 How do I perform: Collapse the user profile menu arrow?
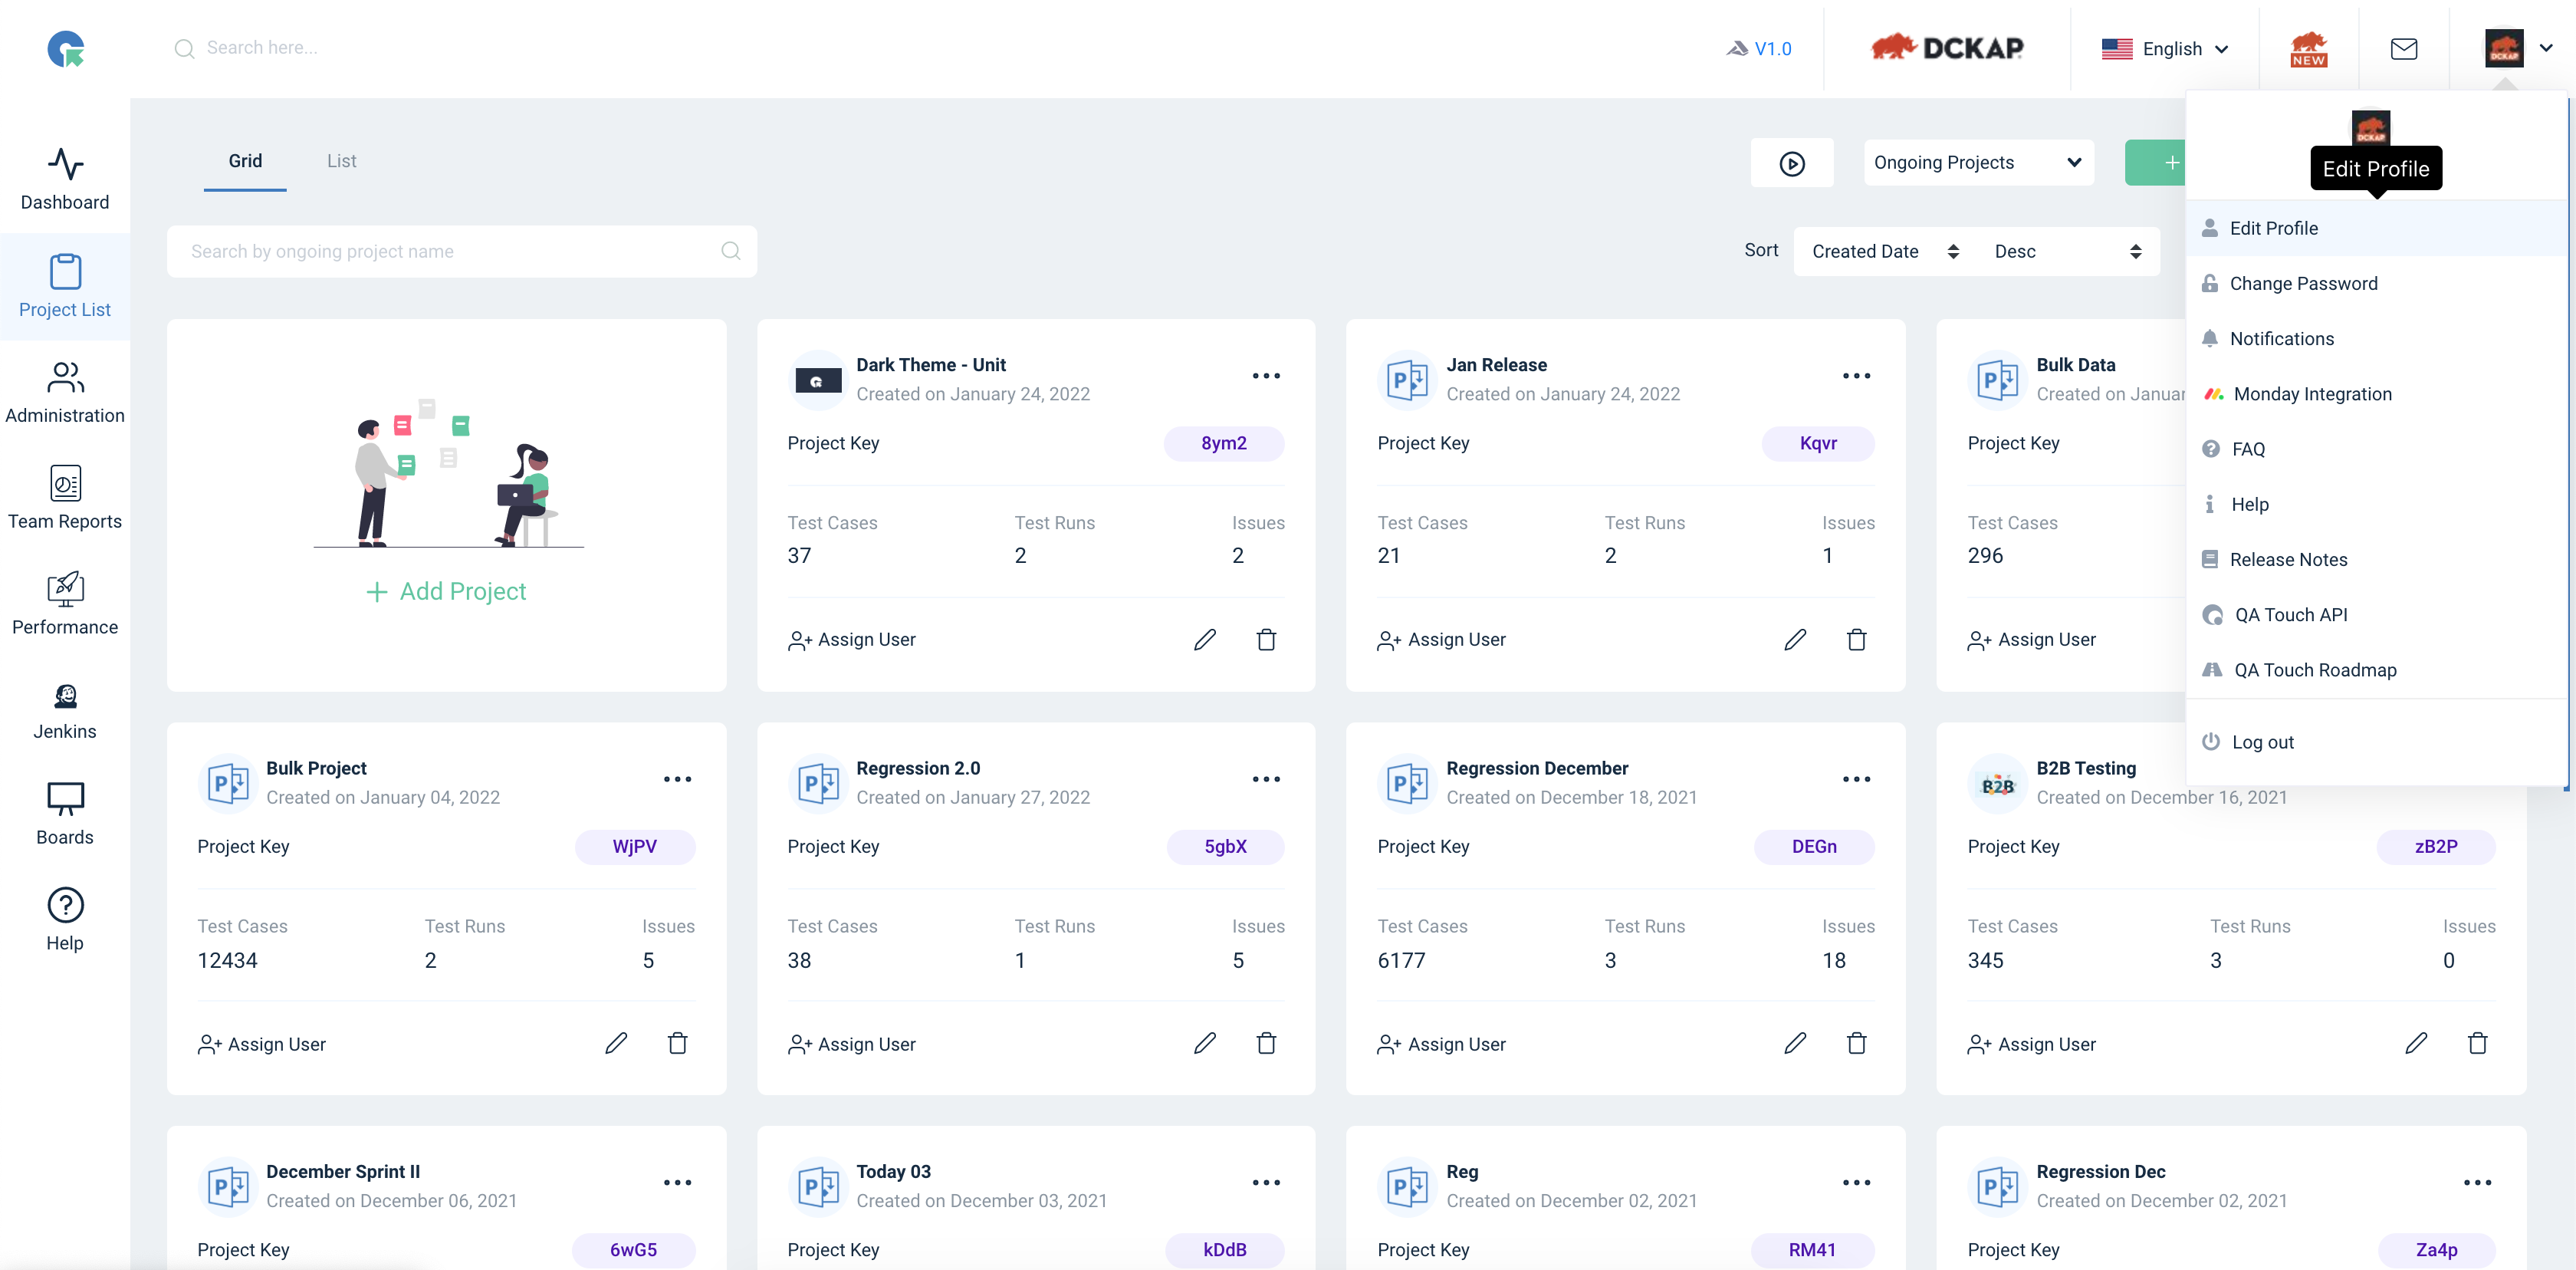[x=2546, y=48]
